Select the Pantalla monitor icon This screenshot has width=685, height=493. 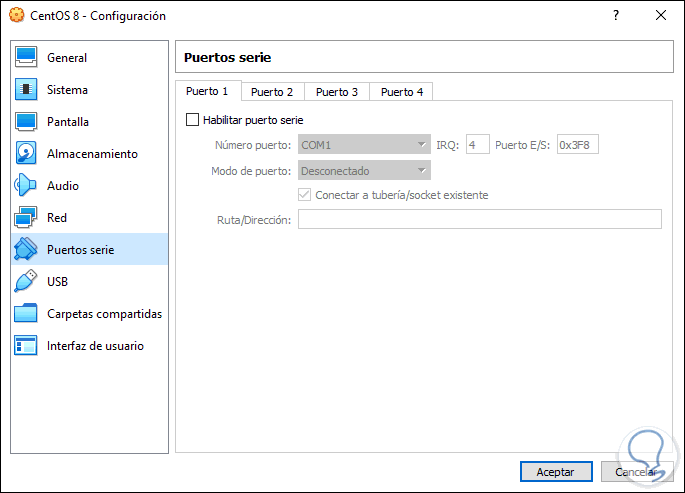point(27,122)
